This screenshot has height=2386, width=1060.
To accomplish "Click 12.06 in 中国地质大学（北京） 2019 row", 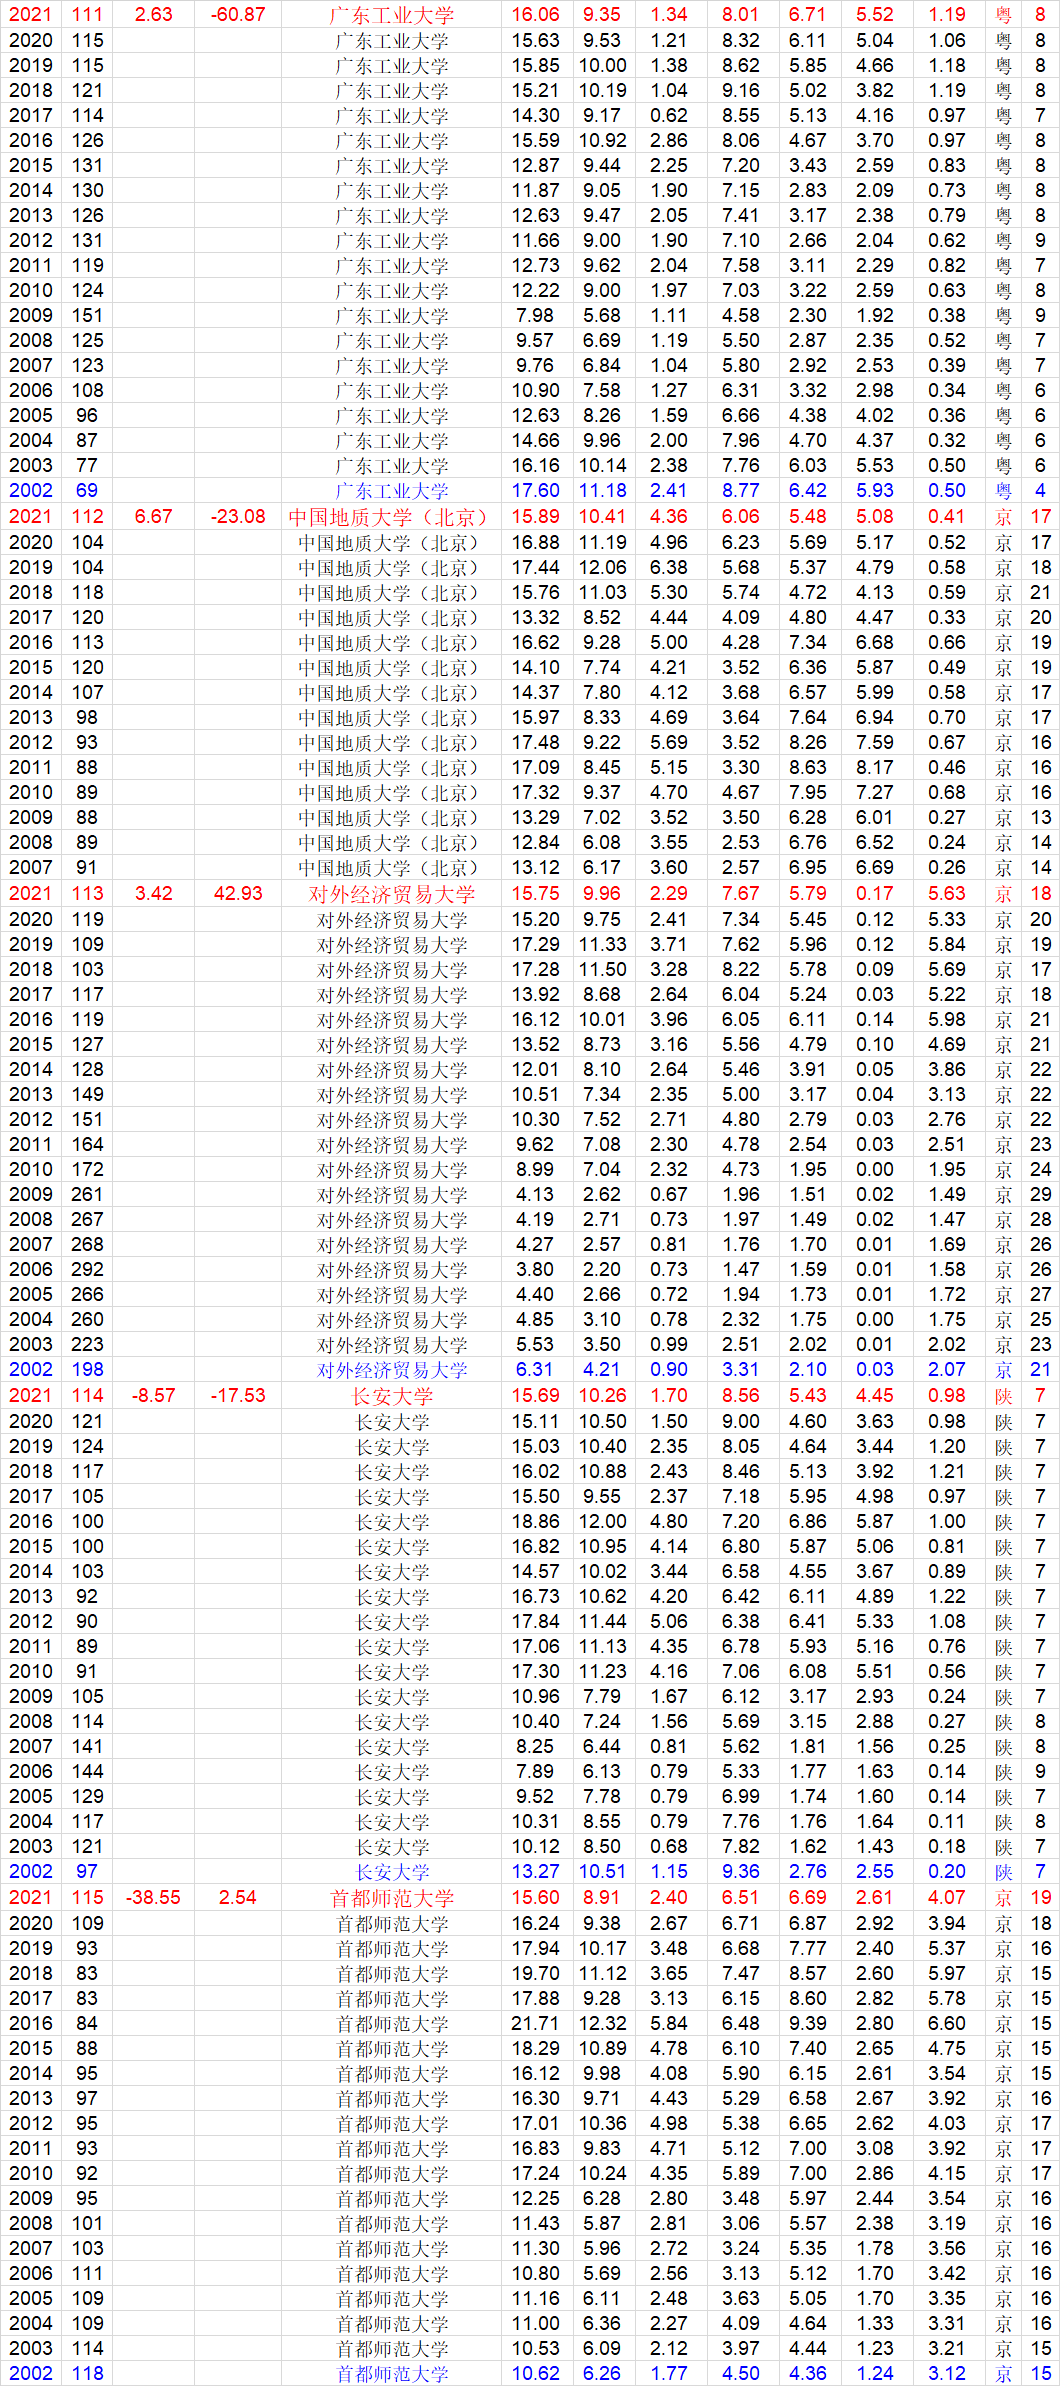I will pyautogui.click(x=603, y=568).
